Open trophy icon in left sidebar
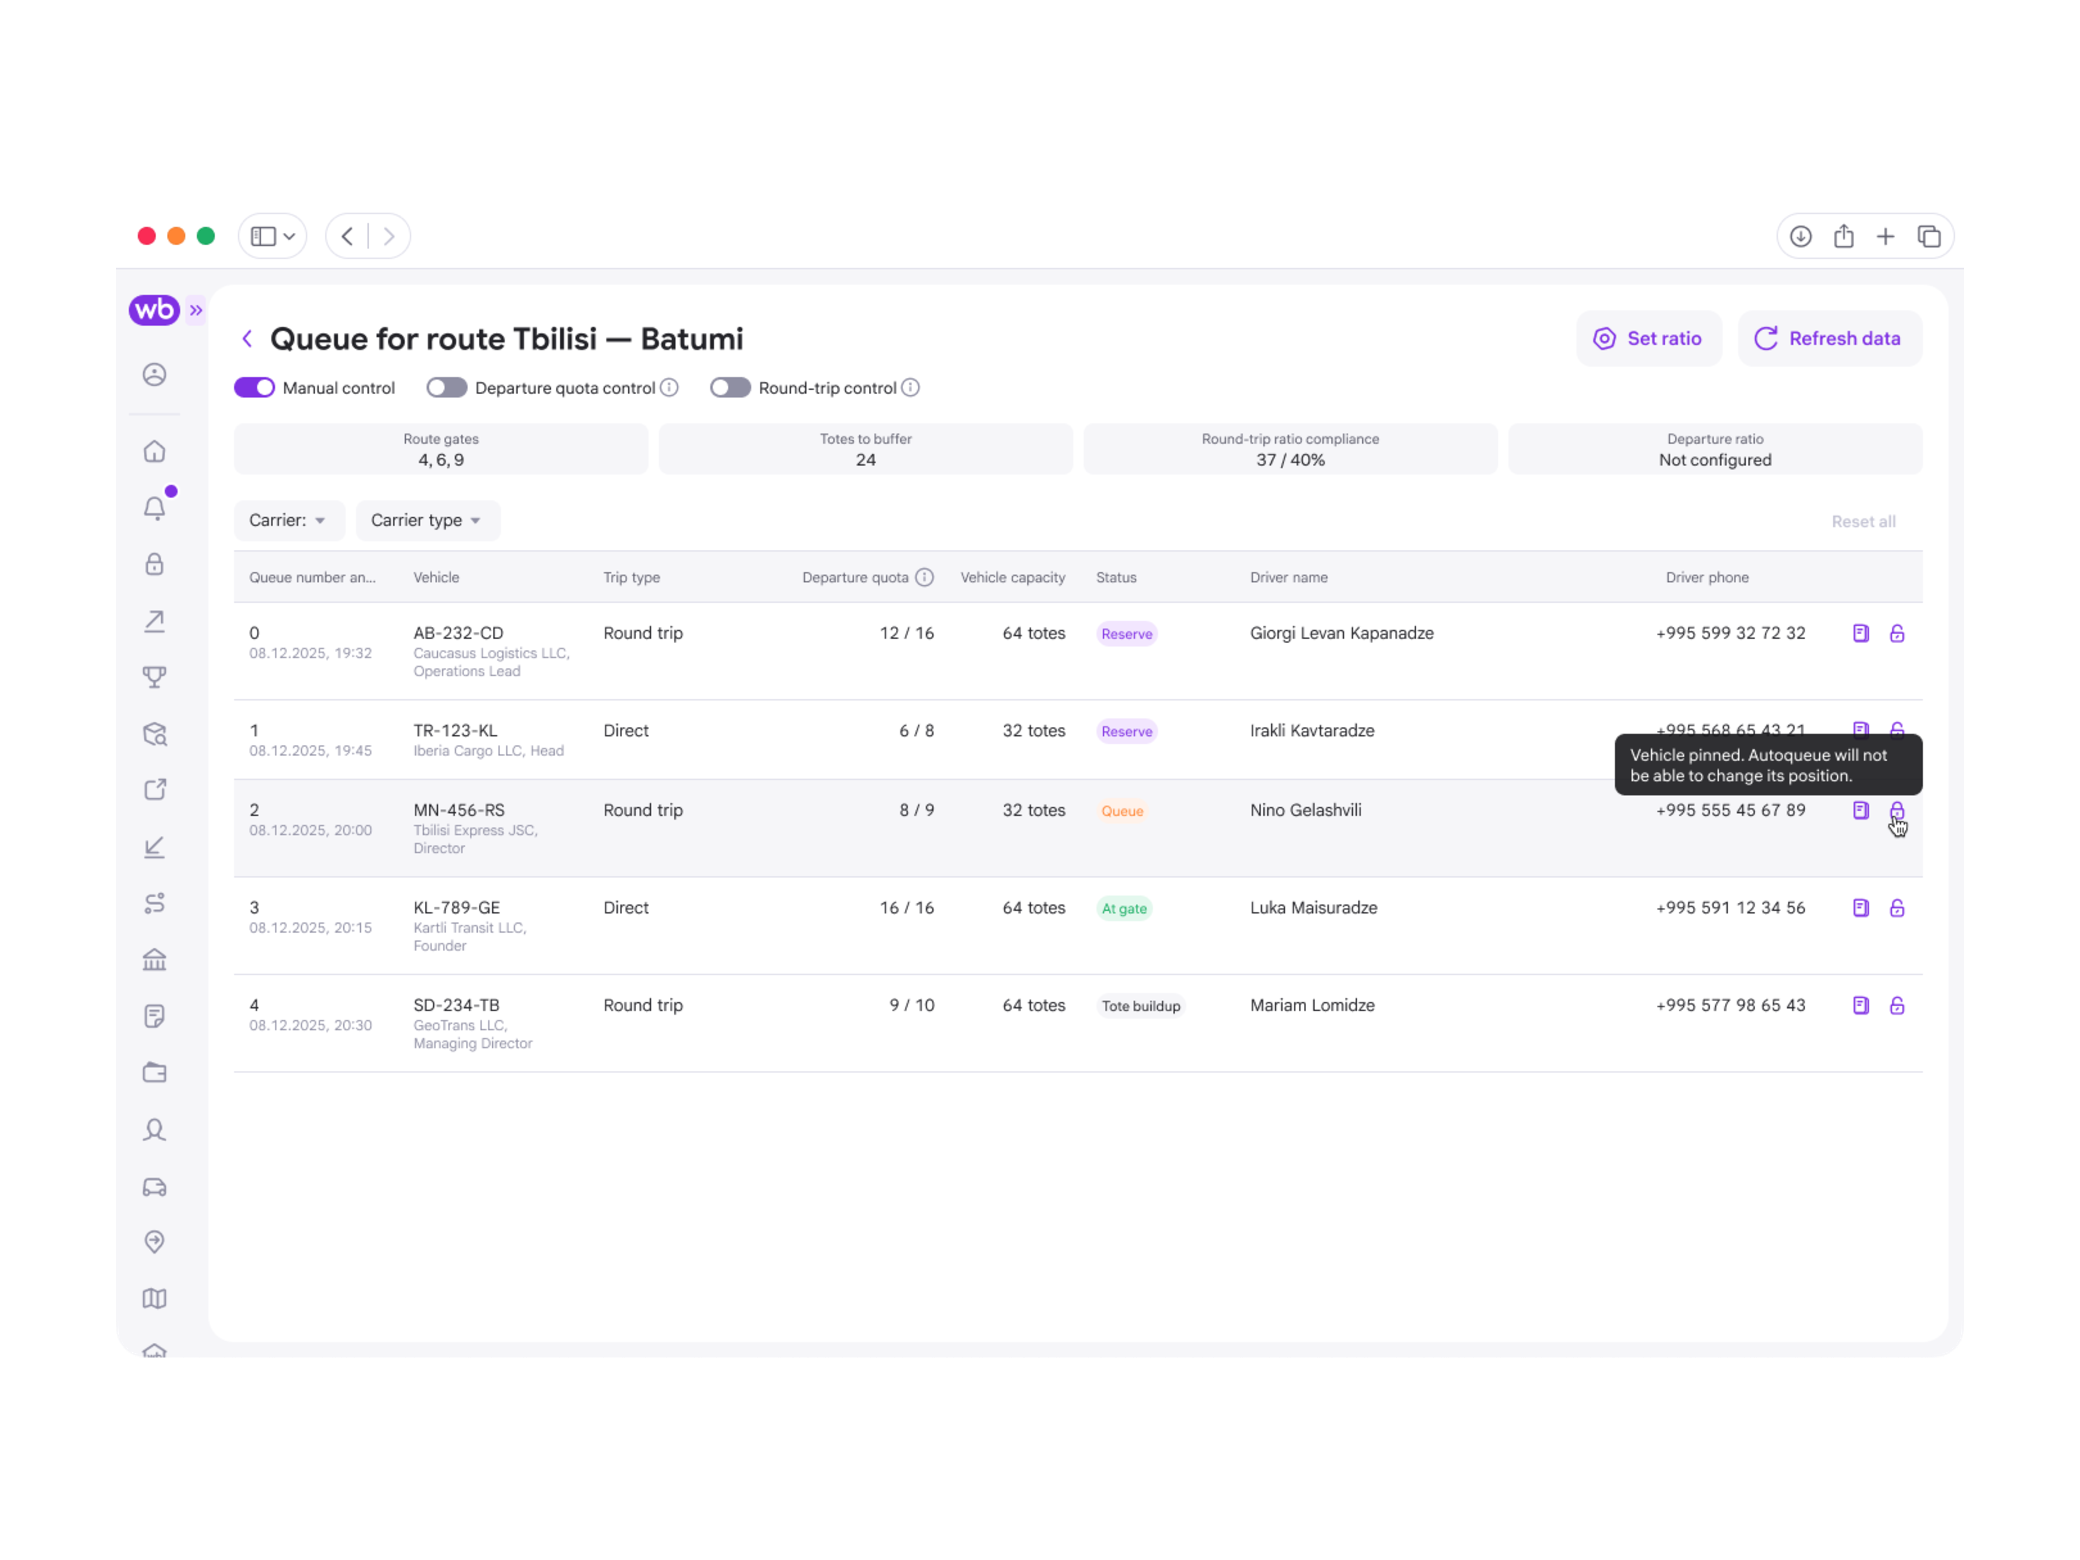This screenshot has width=2080, height=1560. tap(154, 677)
